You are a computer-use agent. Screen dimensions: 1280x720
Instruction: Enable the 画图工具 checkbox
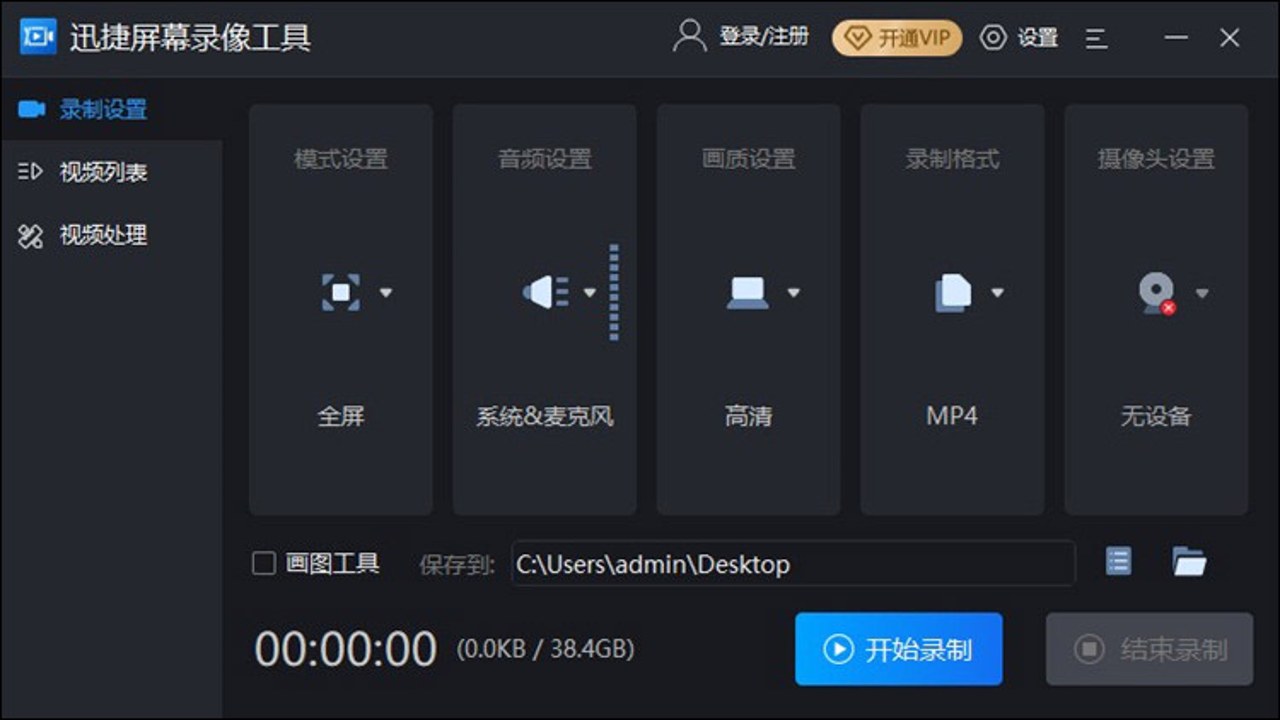point(264,564)
